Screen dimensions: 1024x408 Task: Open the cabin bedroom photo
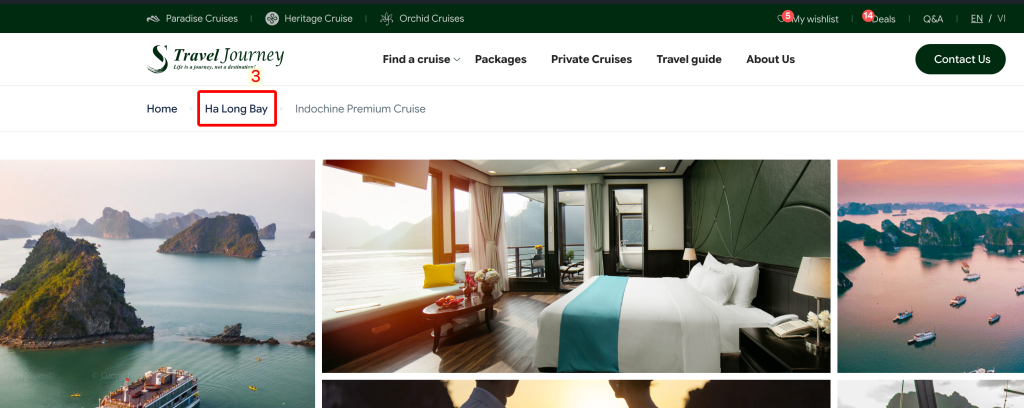coord(576,266)
